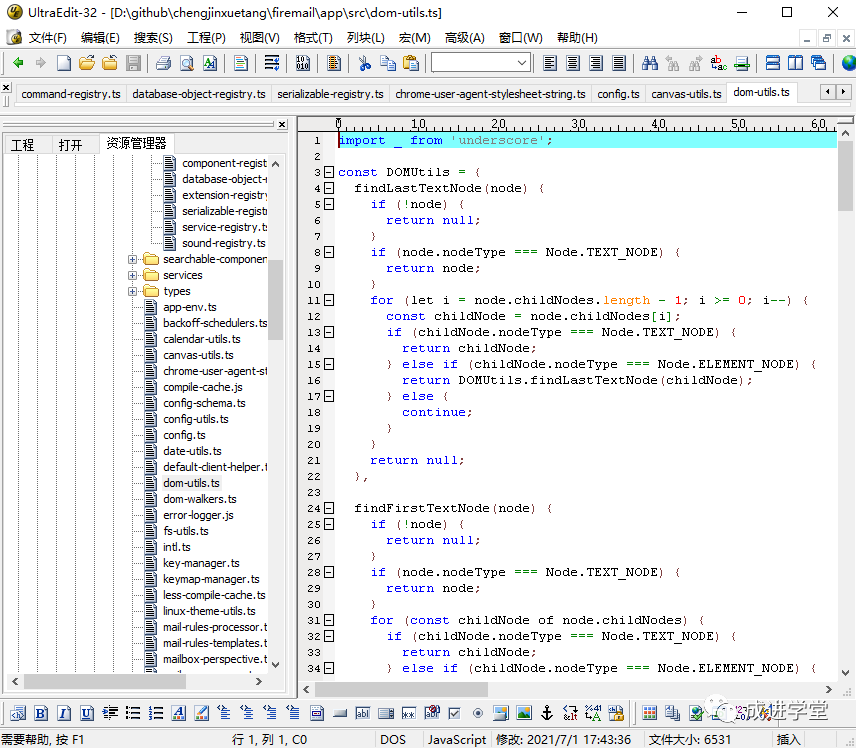Viewport: 856px width, 748px height.
Task: Collapse code fold at line 31
Action: (x=329, y=620)
